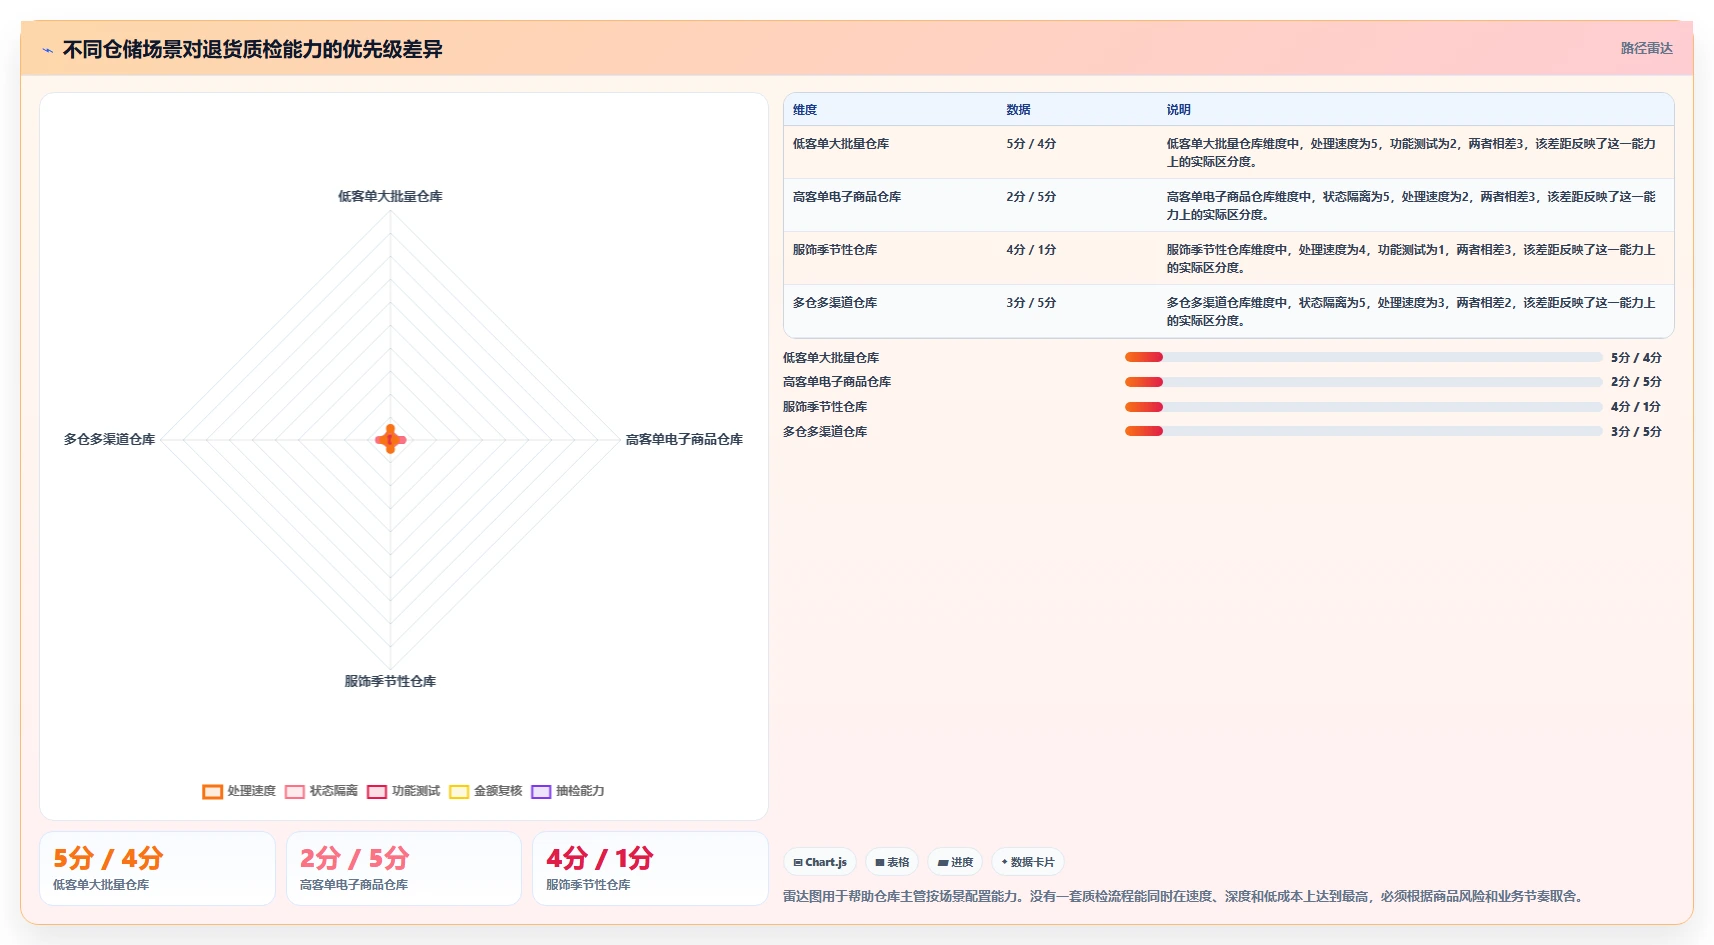The width and height of the screenshot is (1714, 945).
Task: Click the 4分 / 1分 value beside the progress bar
Action: [x=1636, y=407]
